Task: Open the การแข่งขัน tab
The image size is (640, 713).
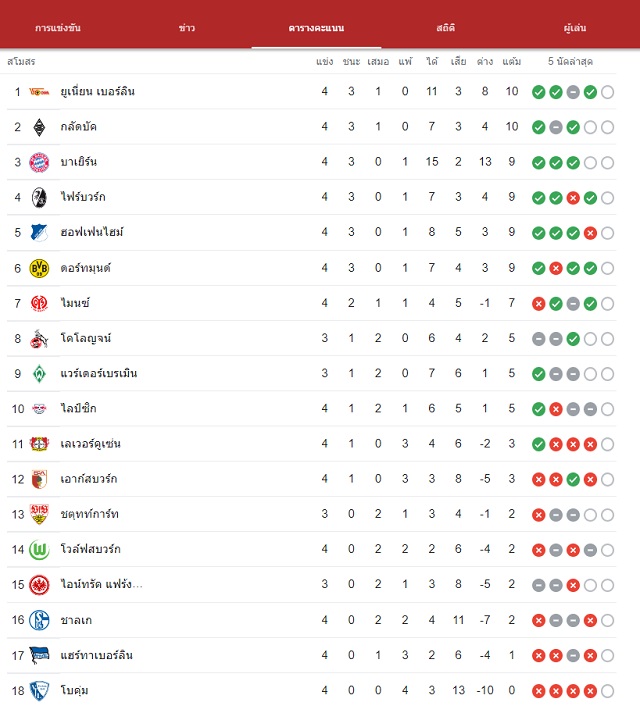Action: (x=58, y=28)
